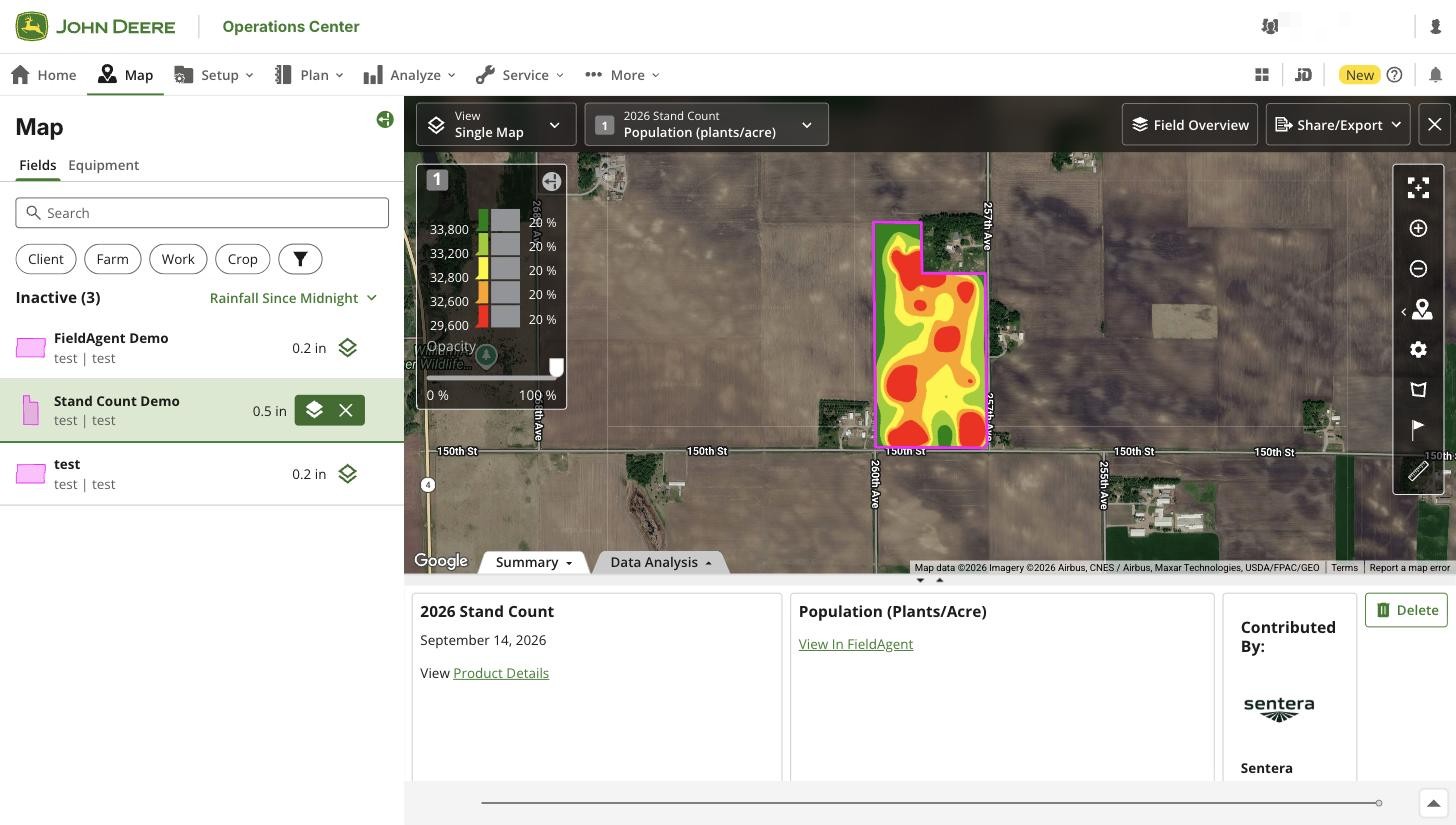Open the 2026 Stand Count layer dropdown
1456x825 pixels.
[706, 125]
